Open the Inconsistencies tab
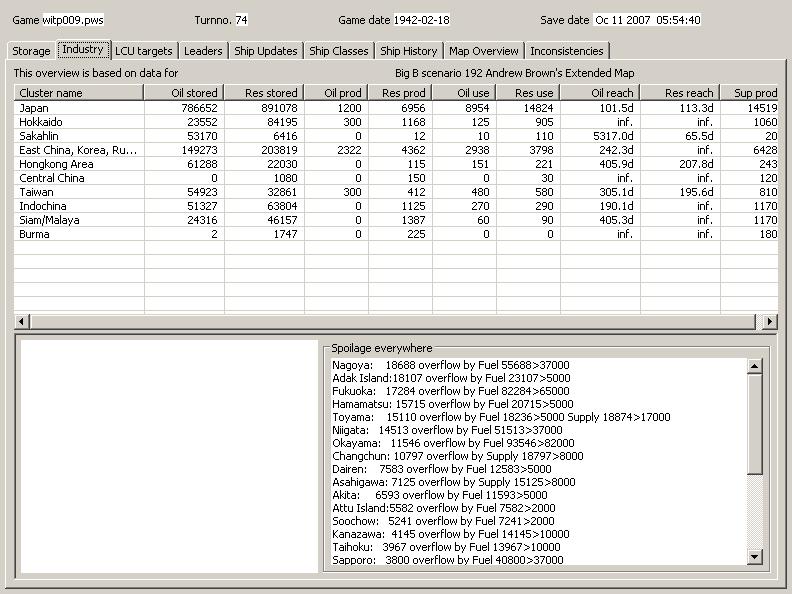 [x=567, y=51]
